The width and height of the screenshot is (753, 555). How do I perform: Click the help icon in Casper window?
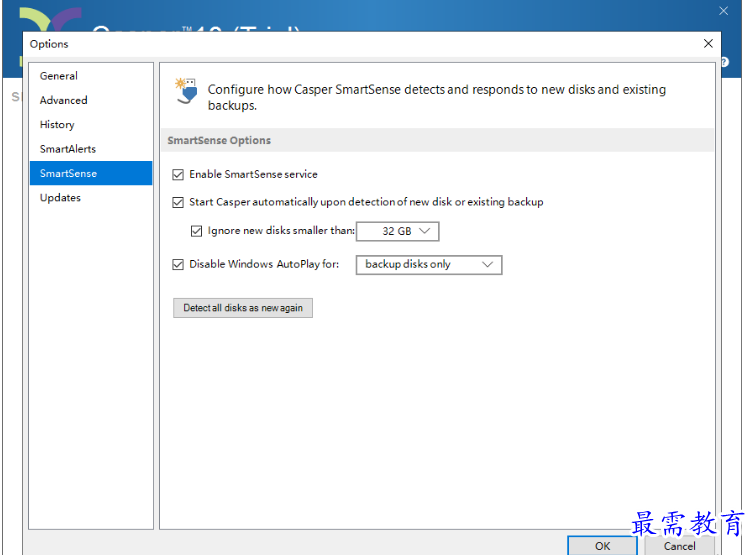pyautogui.click(x=725, y=62)
